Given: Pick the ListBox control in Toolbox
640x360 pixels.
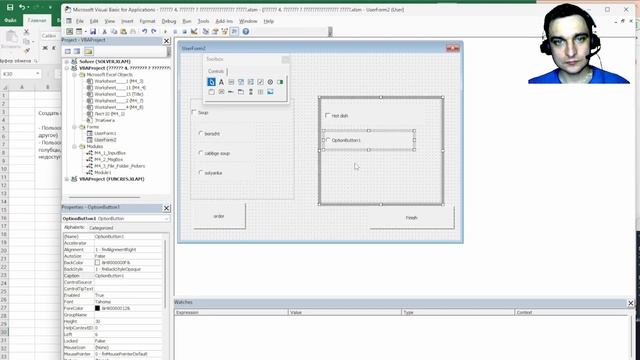Looking at the screenshot, I should point(251,82).
